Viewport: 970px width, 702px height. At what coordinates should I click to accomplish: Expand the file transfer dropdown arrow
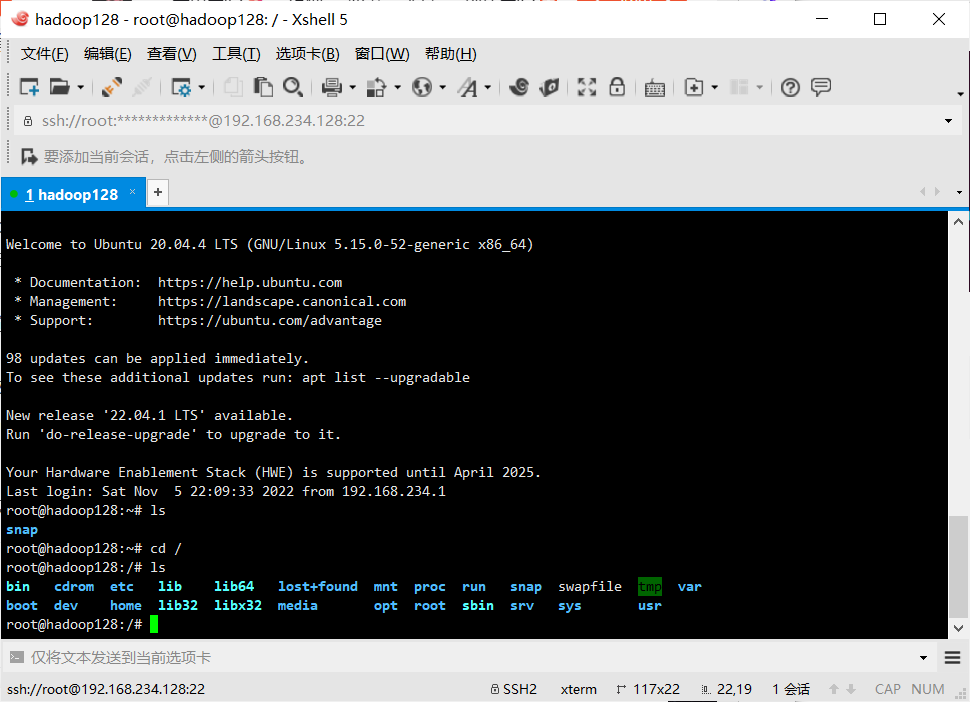398,88
